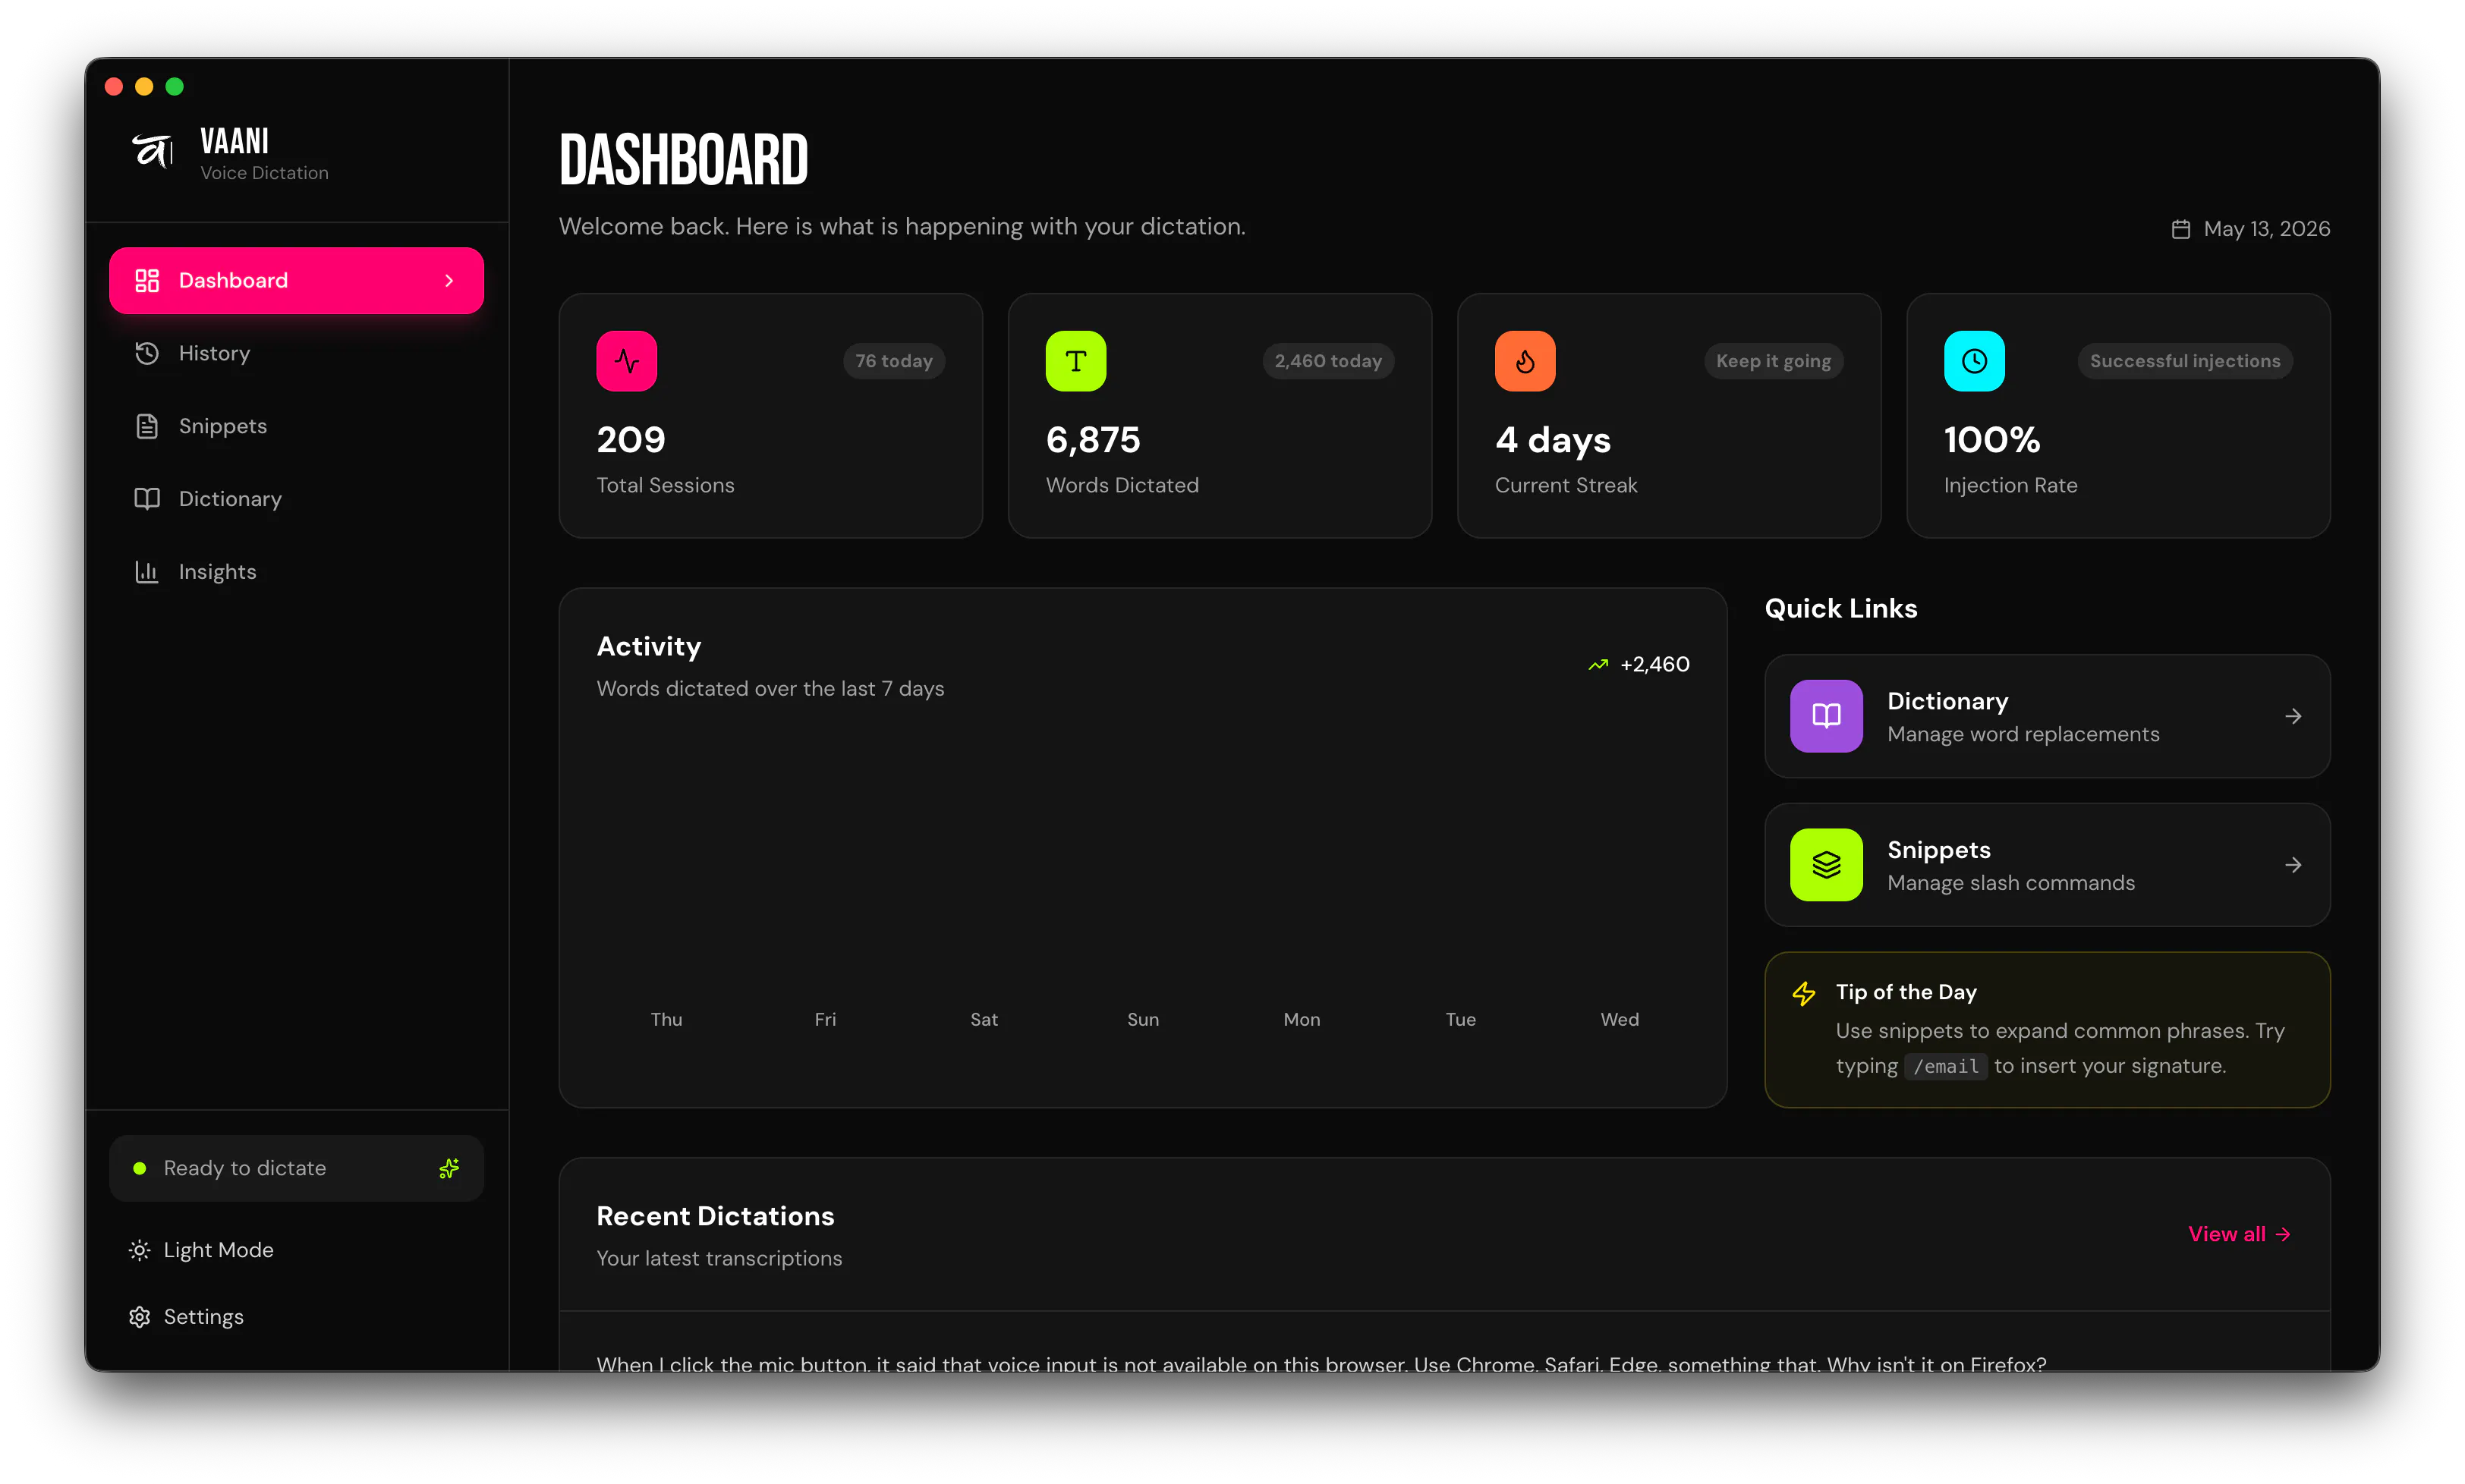Image resolution: width=2465 pixels, height=1484 pixels.
Task: Click the 2,460 today badge
Action: 1328,361
